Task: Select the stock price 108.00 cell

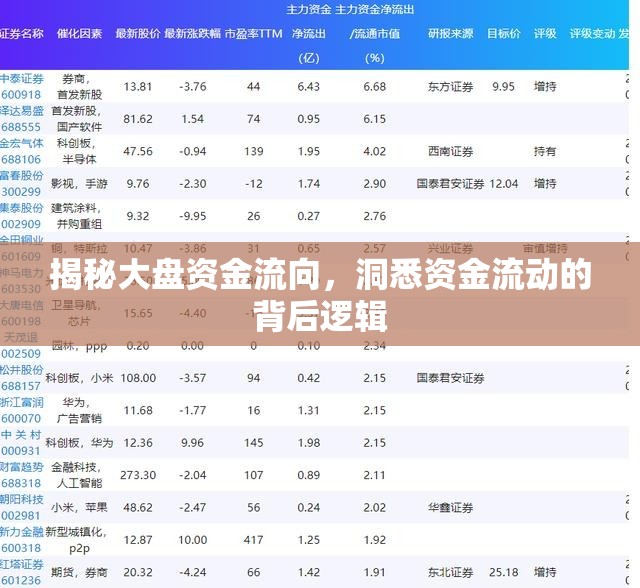Action: pyautogui.click(x=138, y=378)
